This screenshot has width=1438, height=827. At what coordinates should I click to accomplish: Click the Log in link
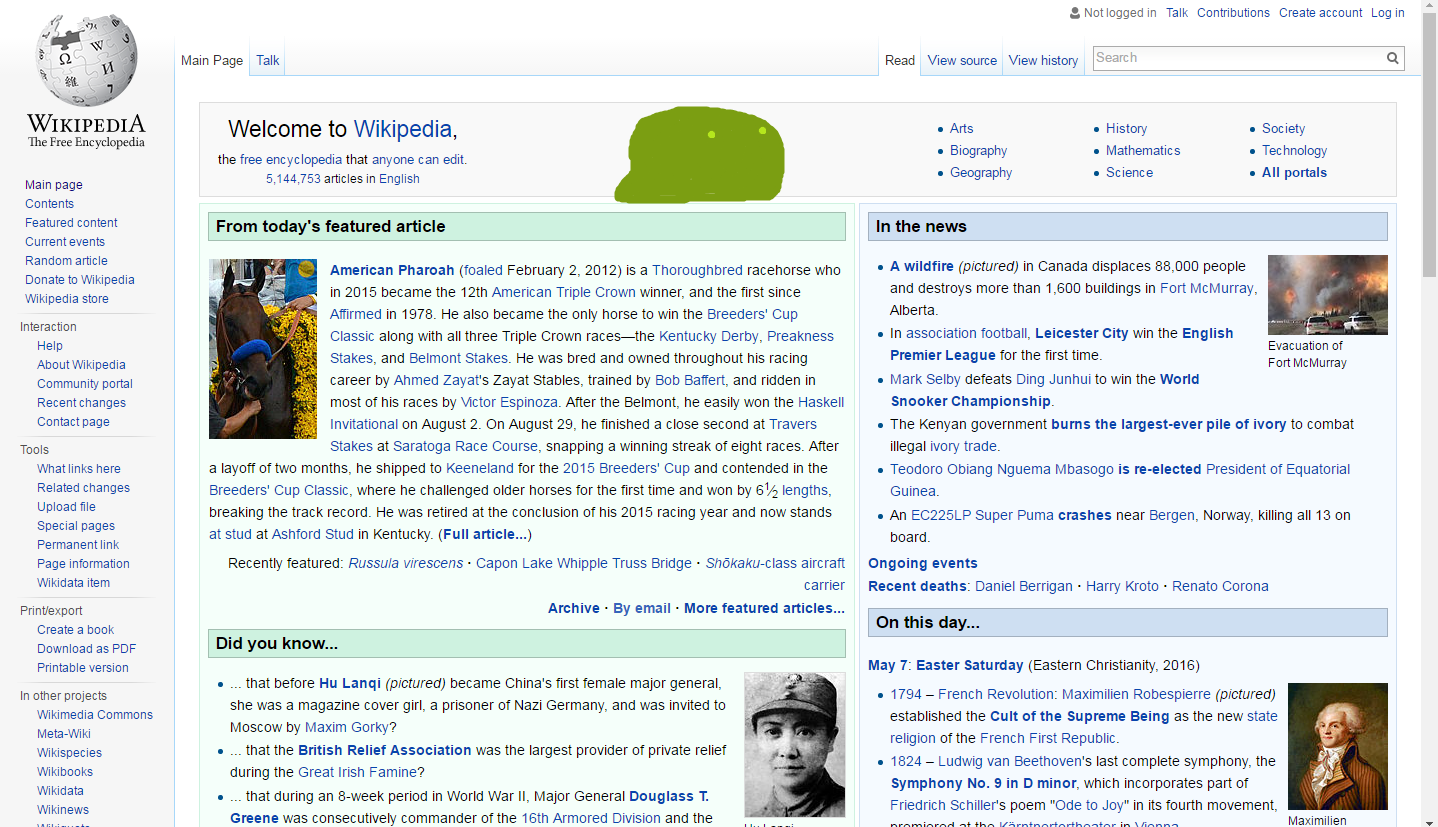tap(1387, 13)
